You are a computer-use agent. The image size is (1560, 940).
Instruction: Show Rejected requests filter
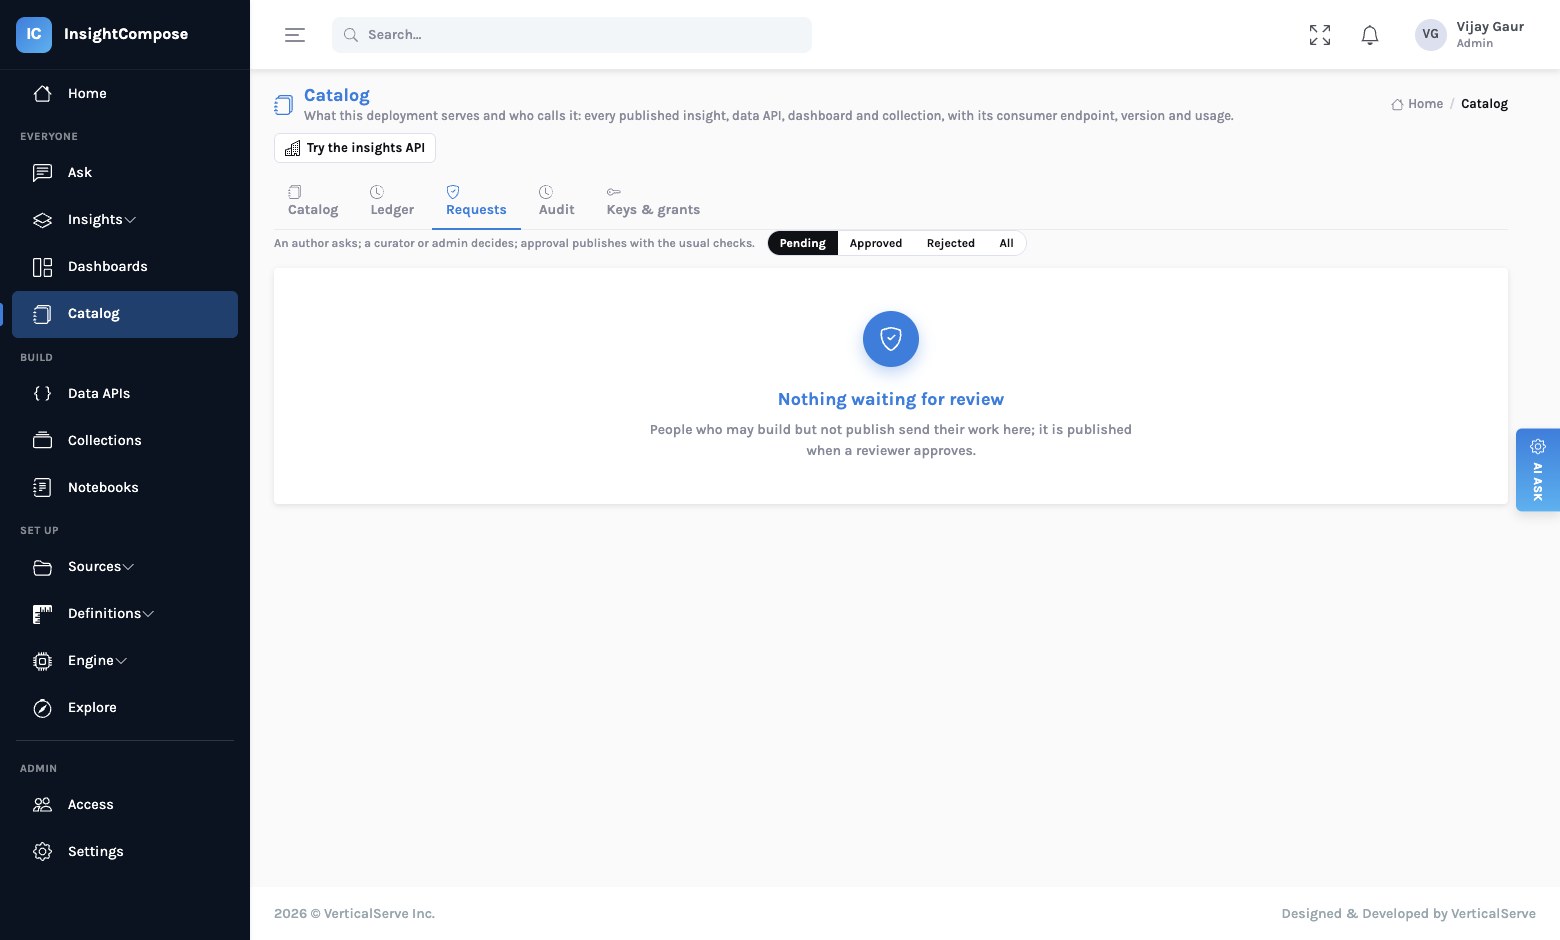click(x=951, y=243)
